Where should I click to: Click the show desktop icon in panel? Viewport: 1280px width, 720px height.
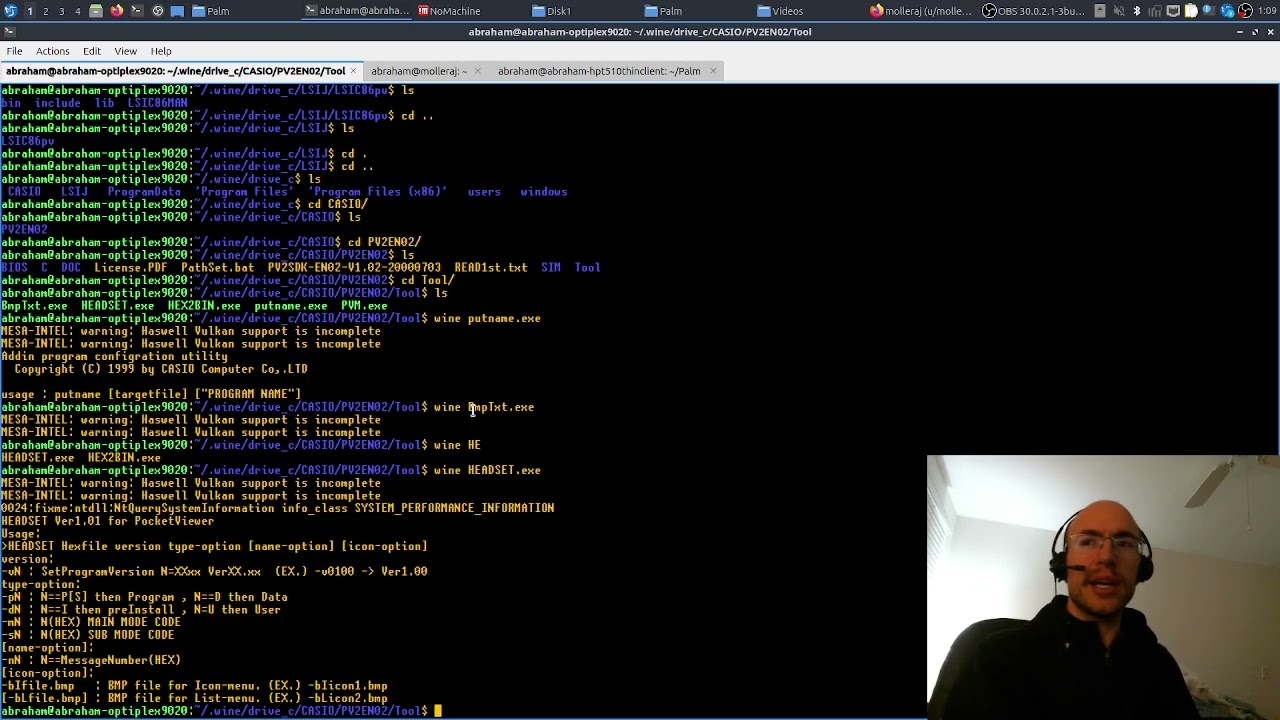pyautogui.click(x=177, y=11)
